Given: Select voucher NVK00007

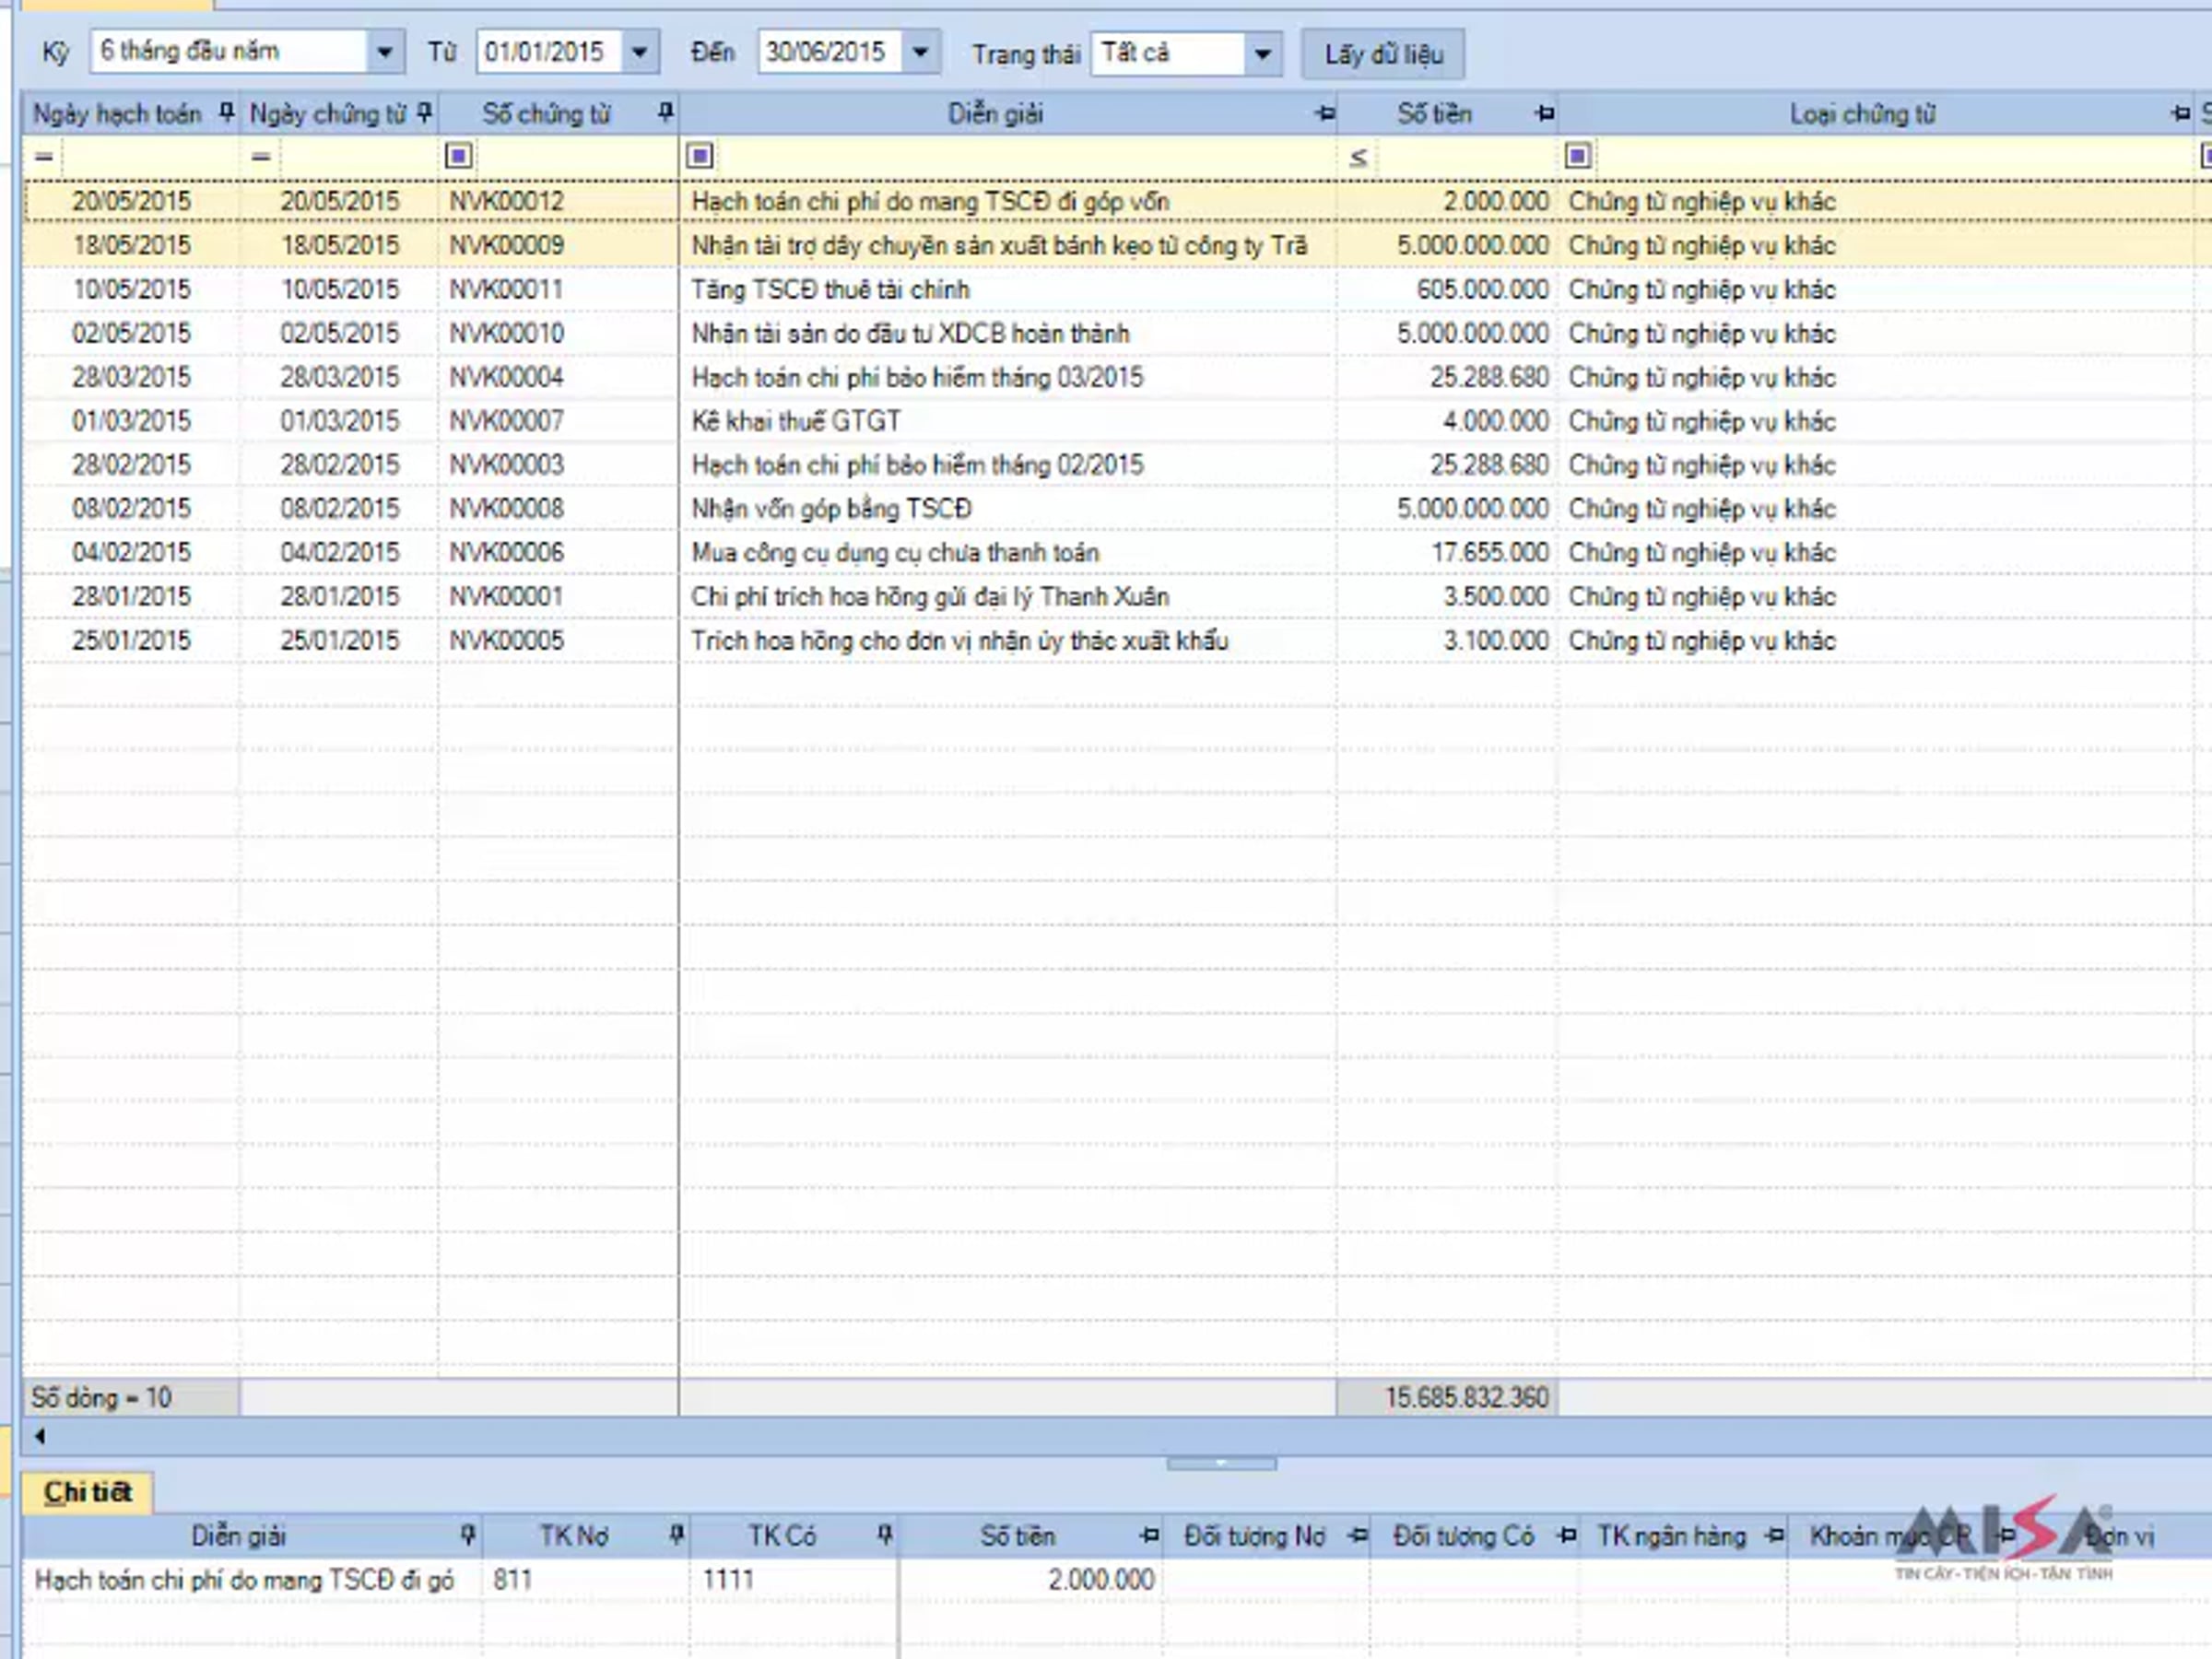Looking at the screenshot, I should (x=507, y=421).
